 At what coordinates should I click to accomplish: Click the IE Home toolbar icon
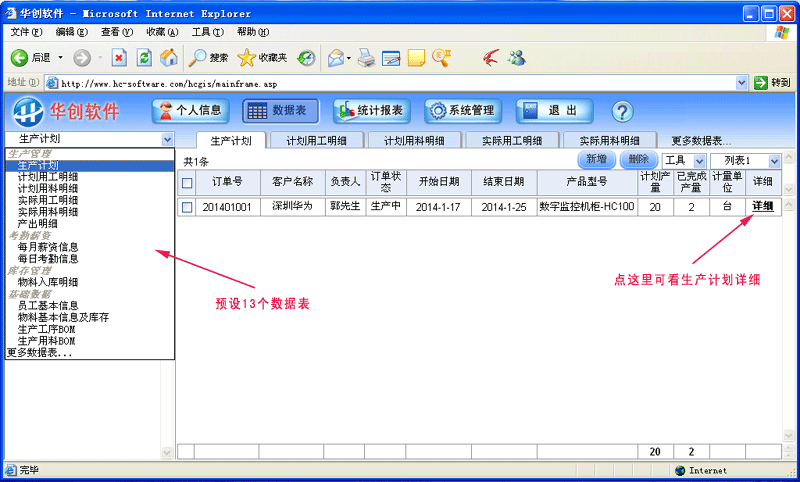(x=169, y=58)
